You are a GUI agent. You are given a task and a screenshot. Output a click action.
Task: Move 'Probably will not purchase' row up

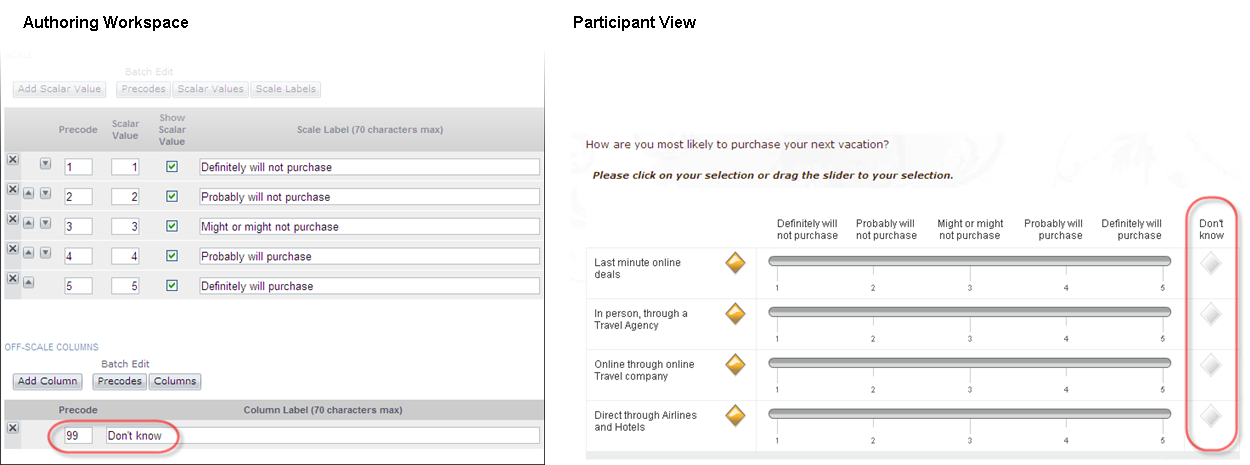click(x=29, y=194)
